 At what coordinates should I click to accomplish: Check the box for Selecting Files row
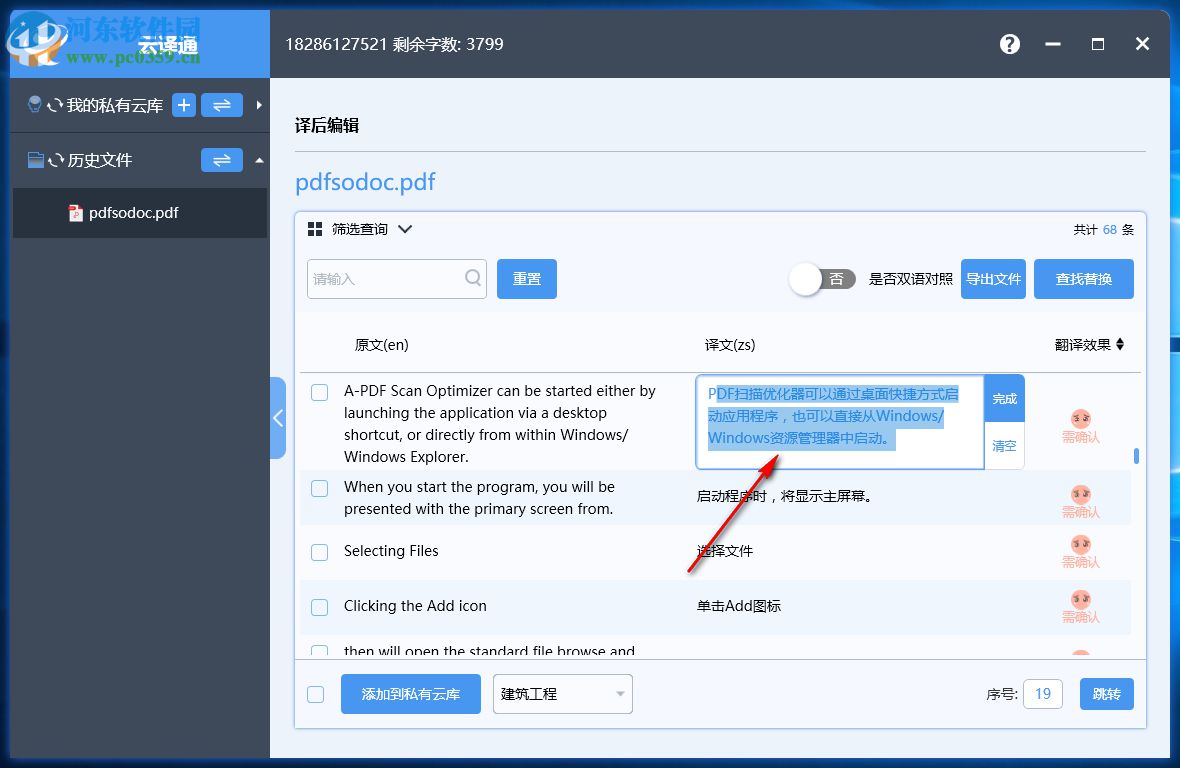[x=320, y=552]
